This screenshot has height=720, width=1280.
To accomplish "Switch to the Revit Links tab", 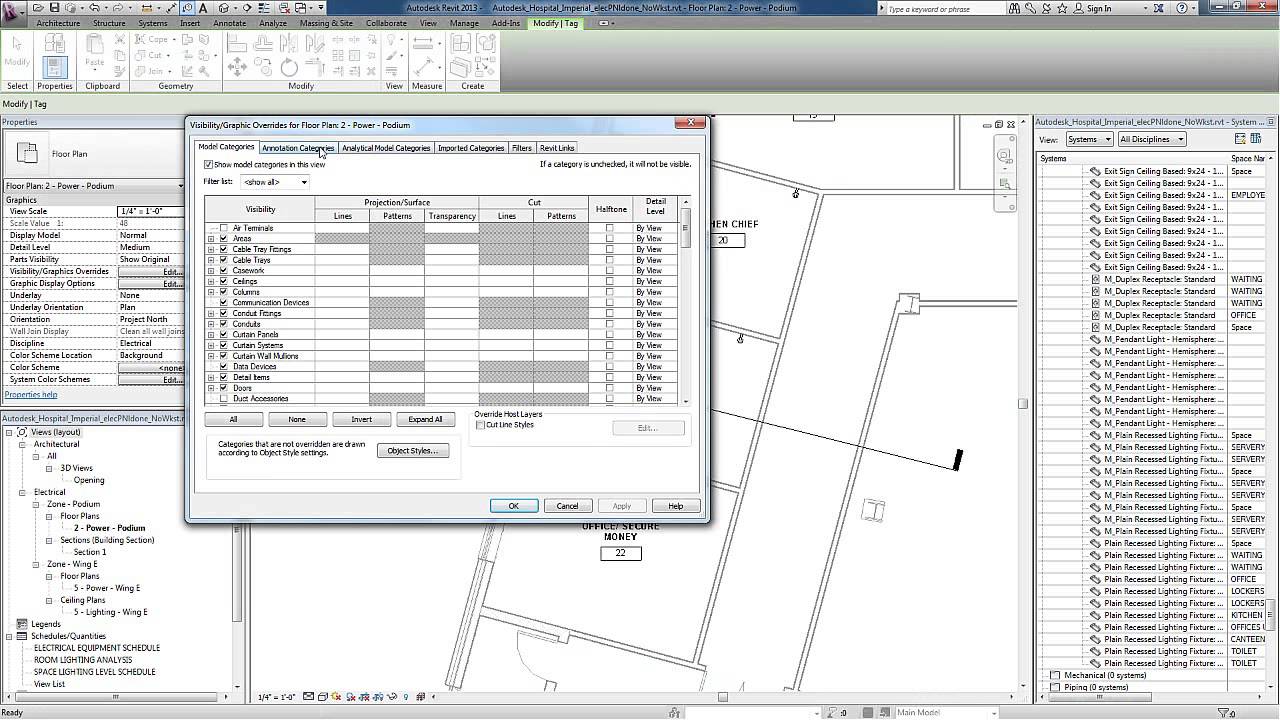I will tap(557, 148).
